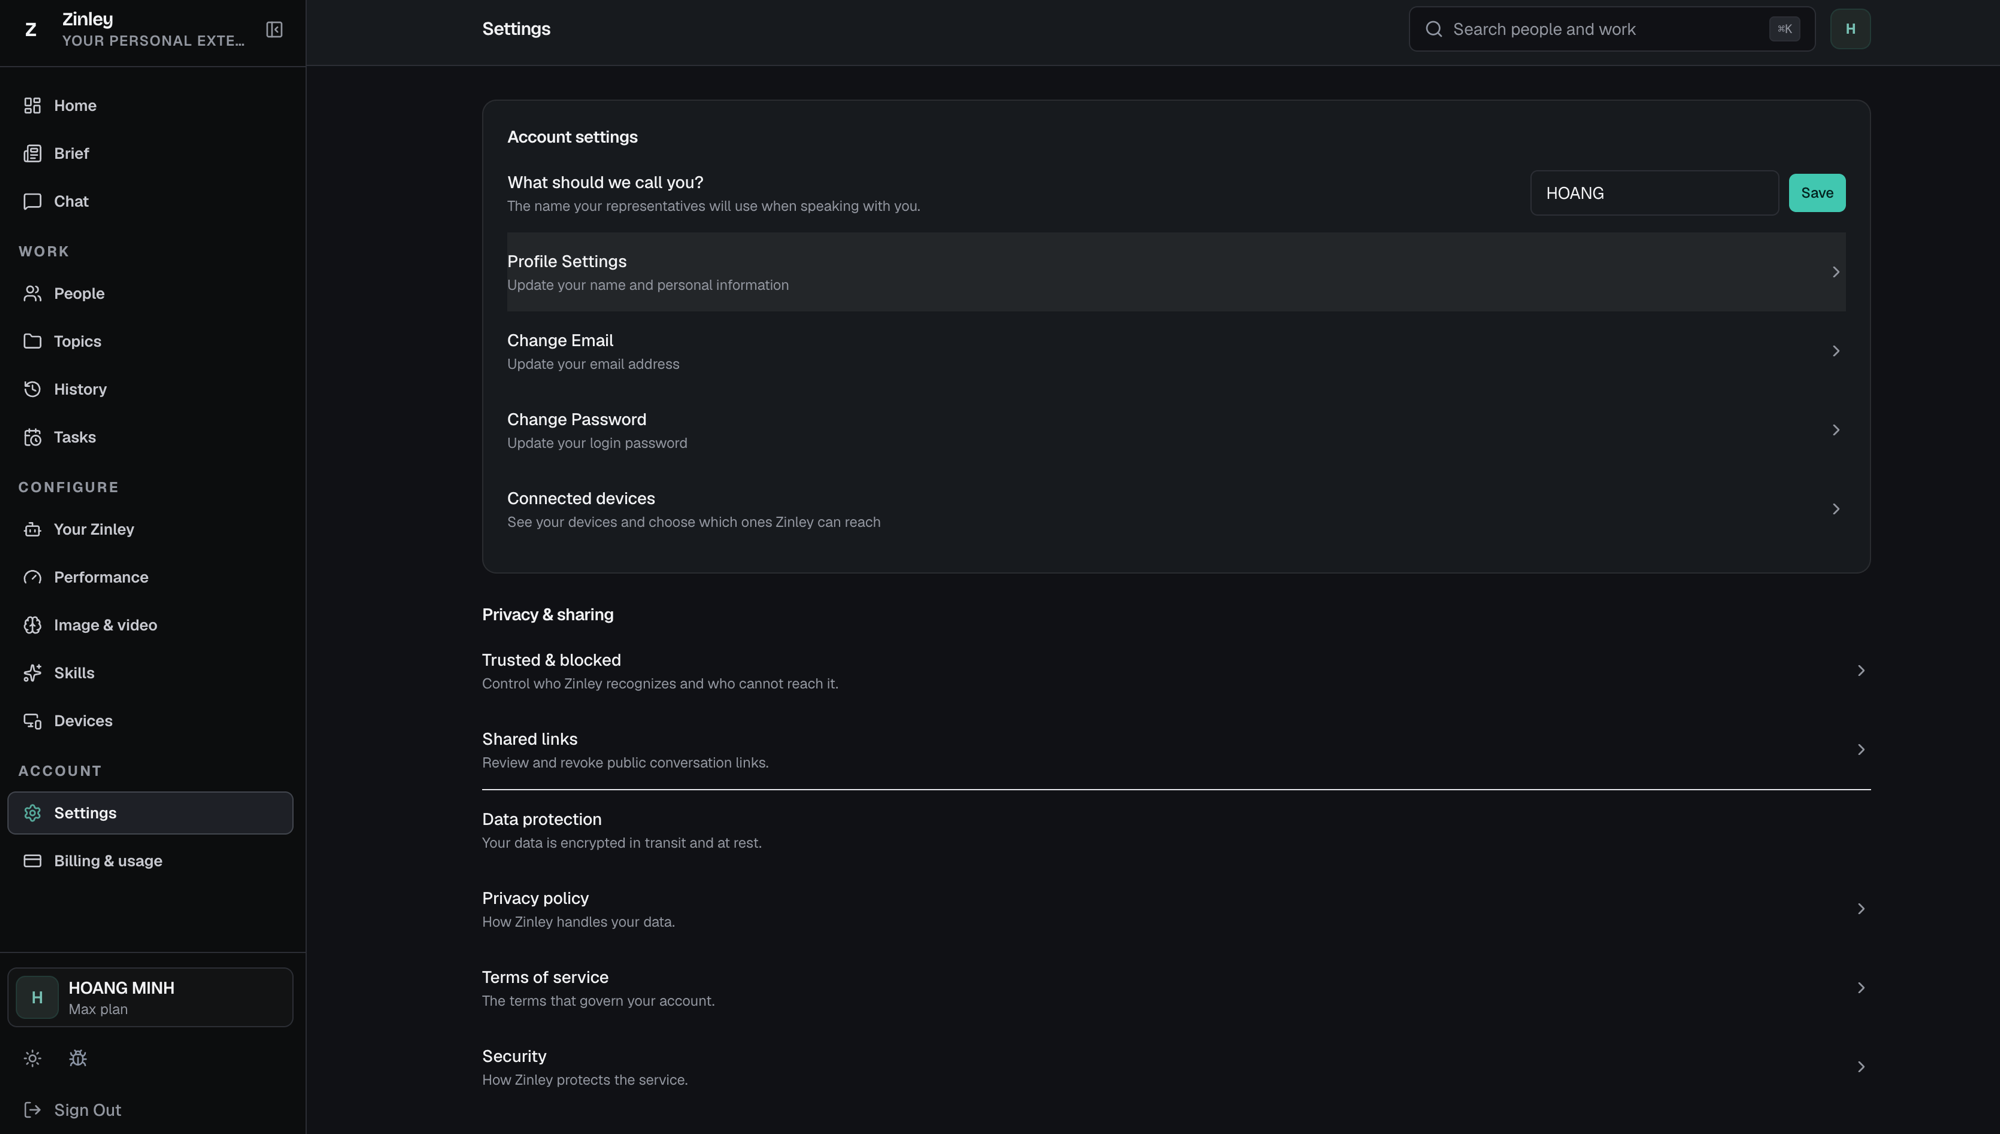Open Skills in sidebar
Screen dimensions: 2000x1134
click(x=150, y=673)
